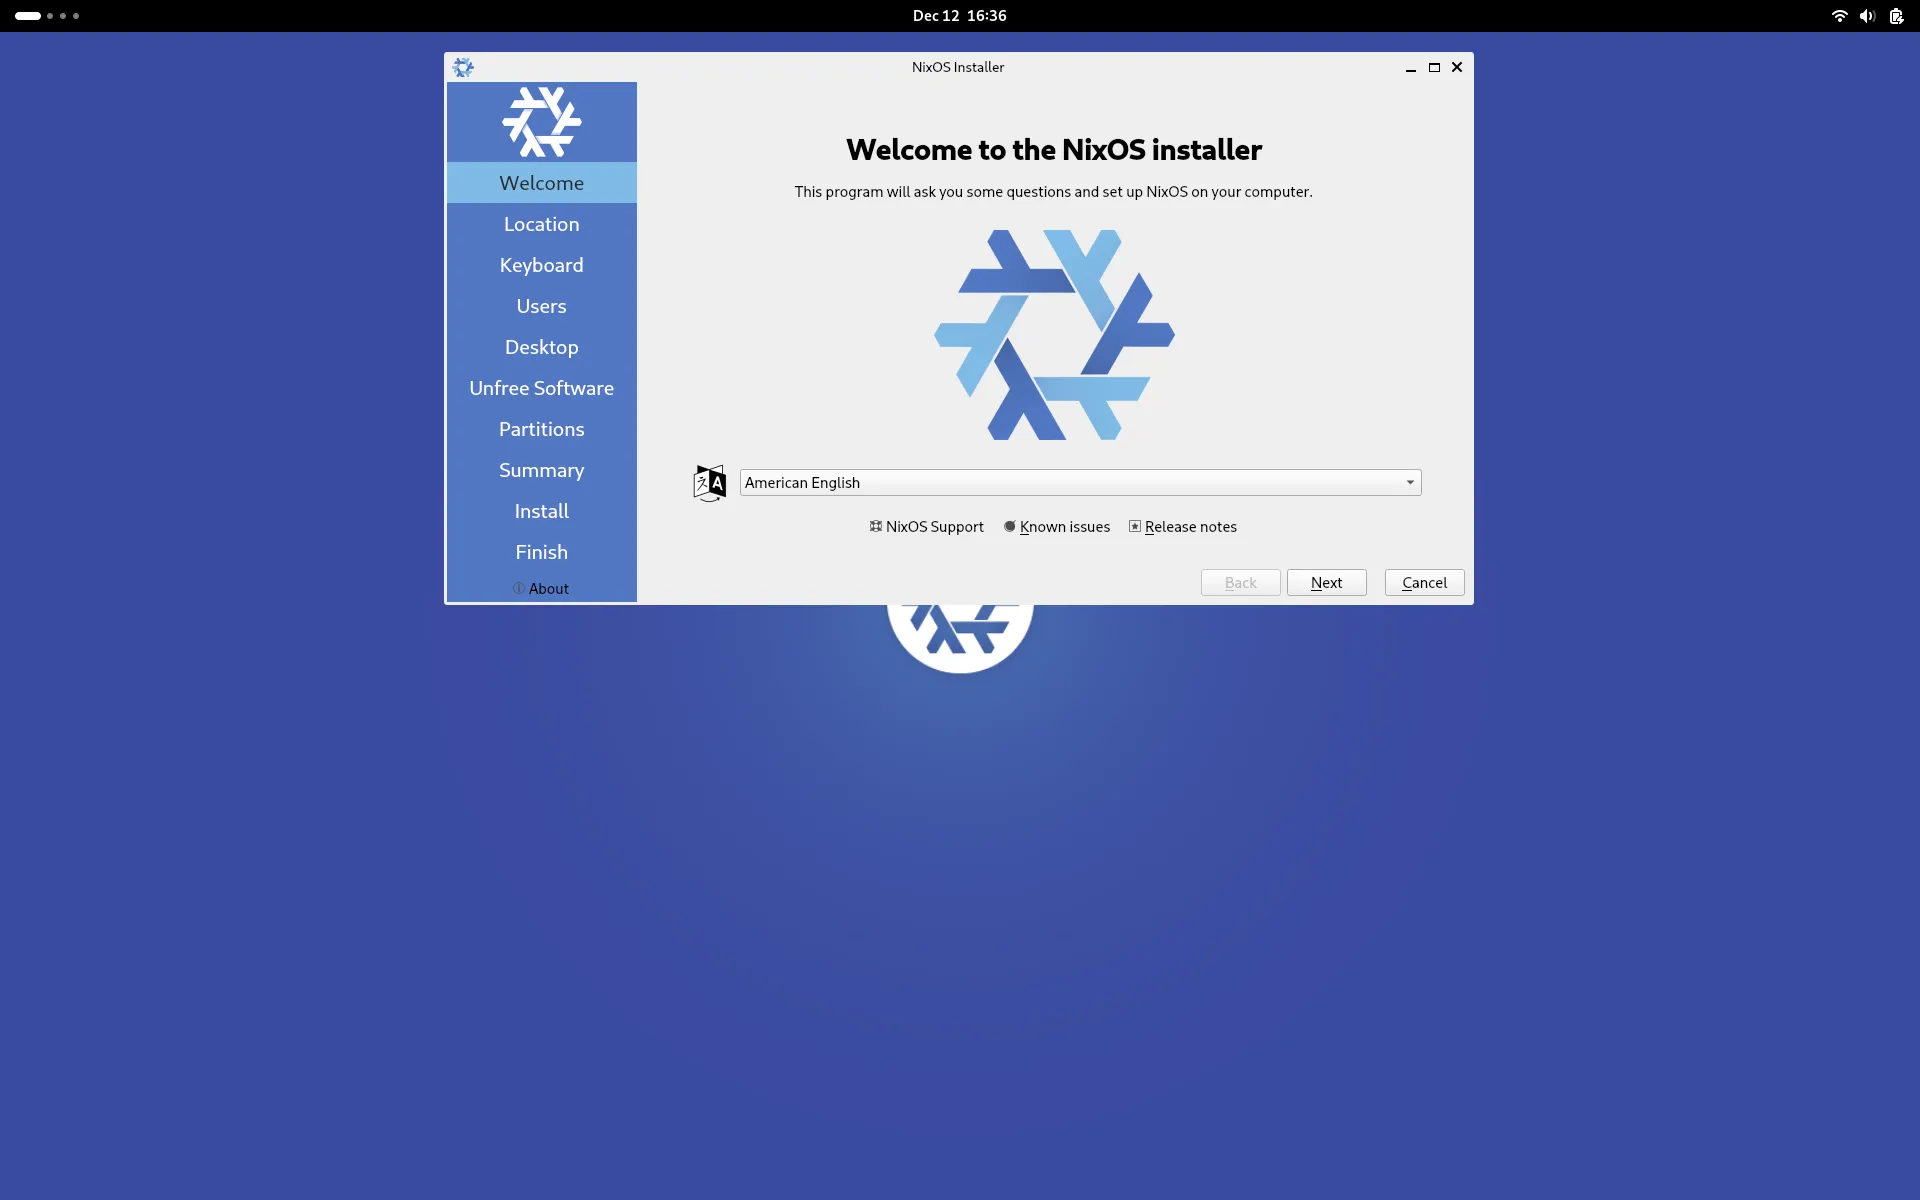Select the Welcome step icon
The height and width of the screenshot is (1200, 1920).
pyautogui.click(x=540, y=122)
